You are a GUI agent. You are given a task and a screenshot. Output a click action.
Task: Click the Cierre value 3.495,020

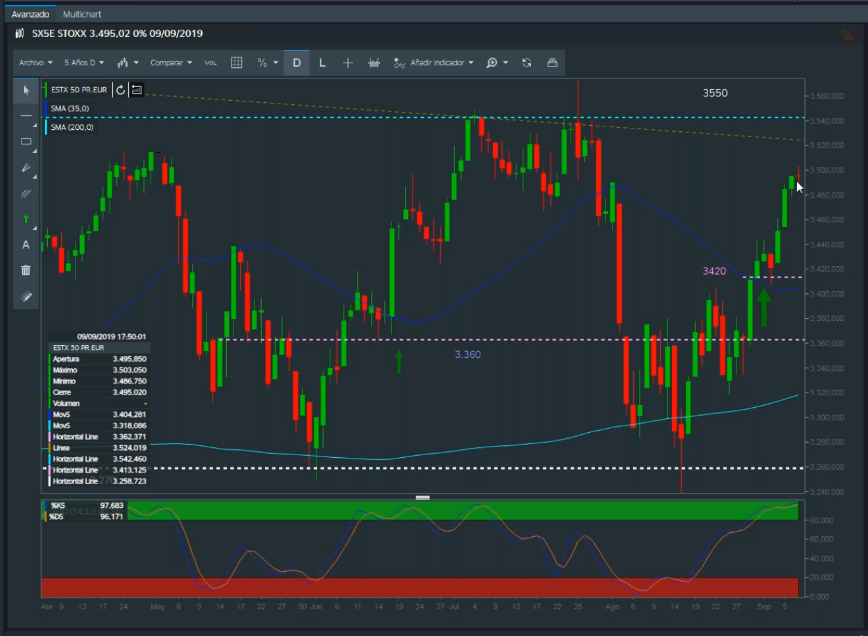[130, 392]
